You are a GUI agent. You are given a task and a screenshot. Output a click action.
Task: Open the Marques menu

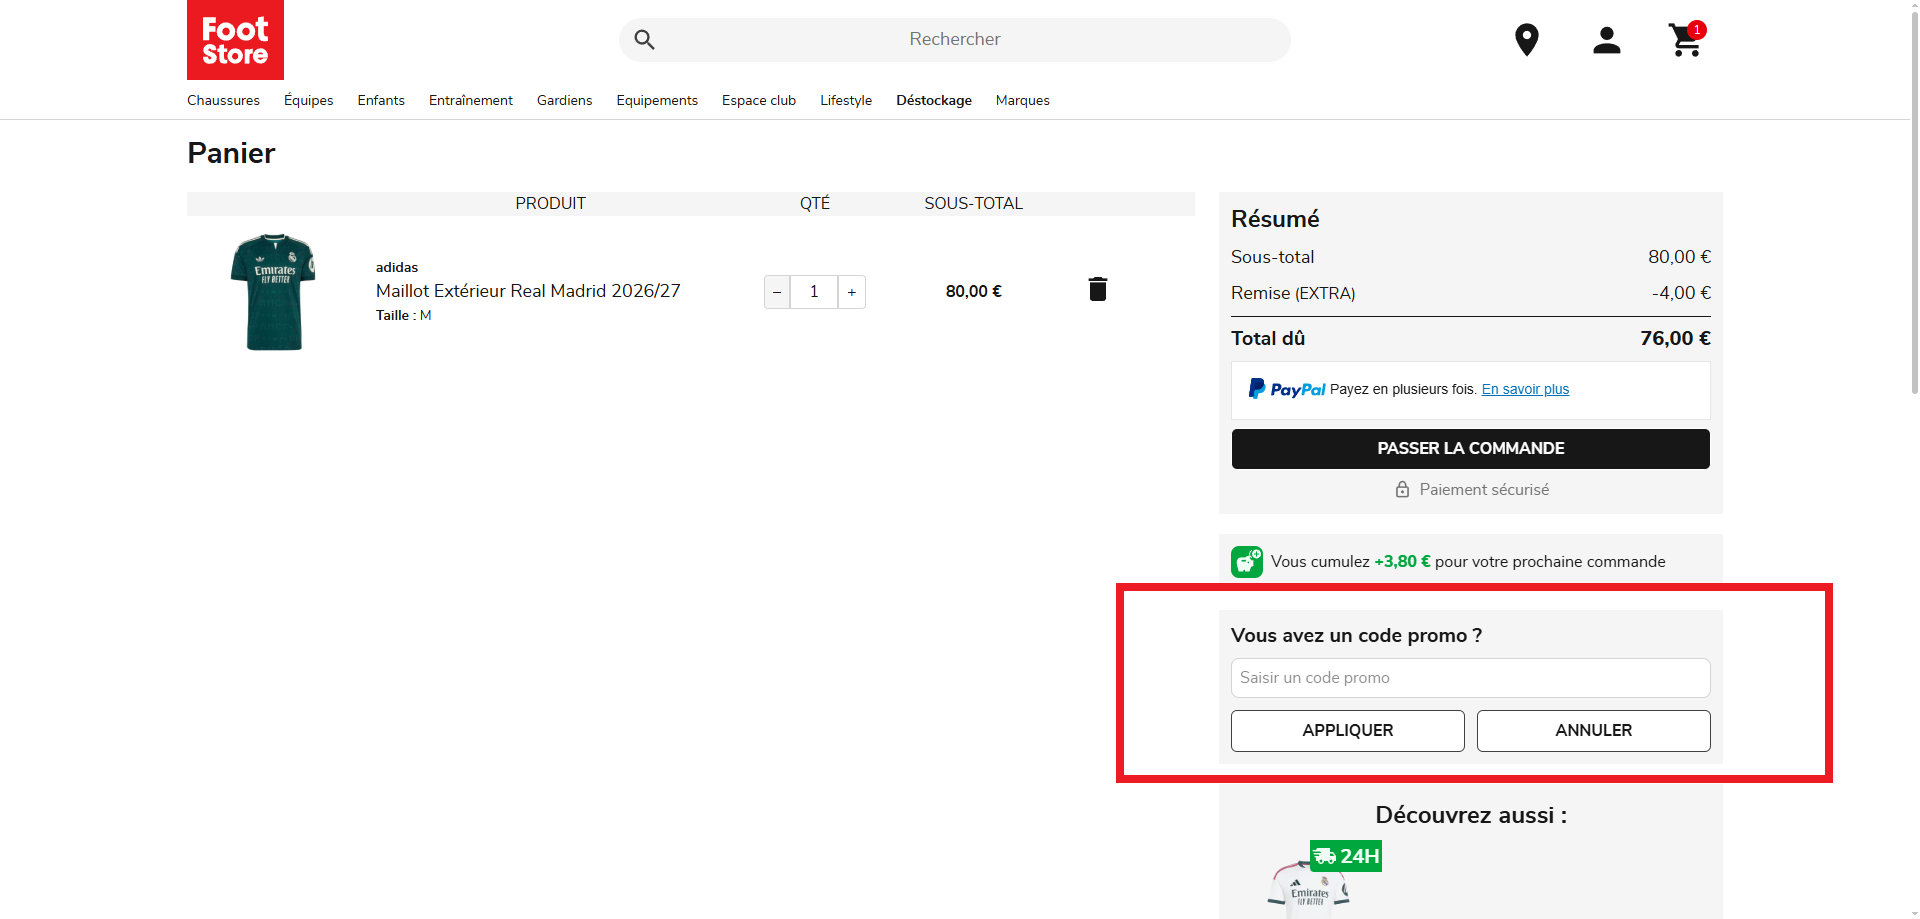1022,100
